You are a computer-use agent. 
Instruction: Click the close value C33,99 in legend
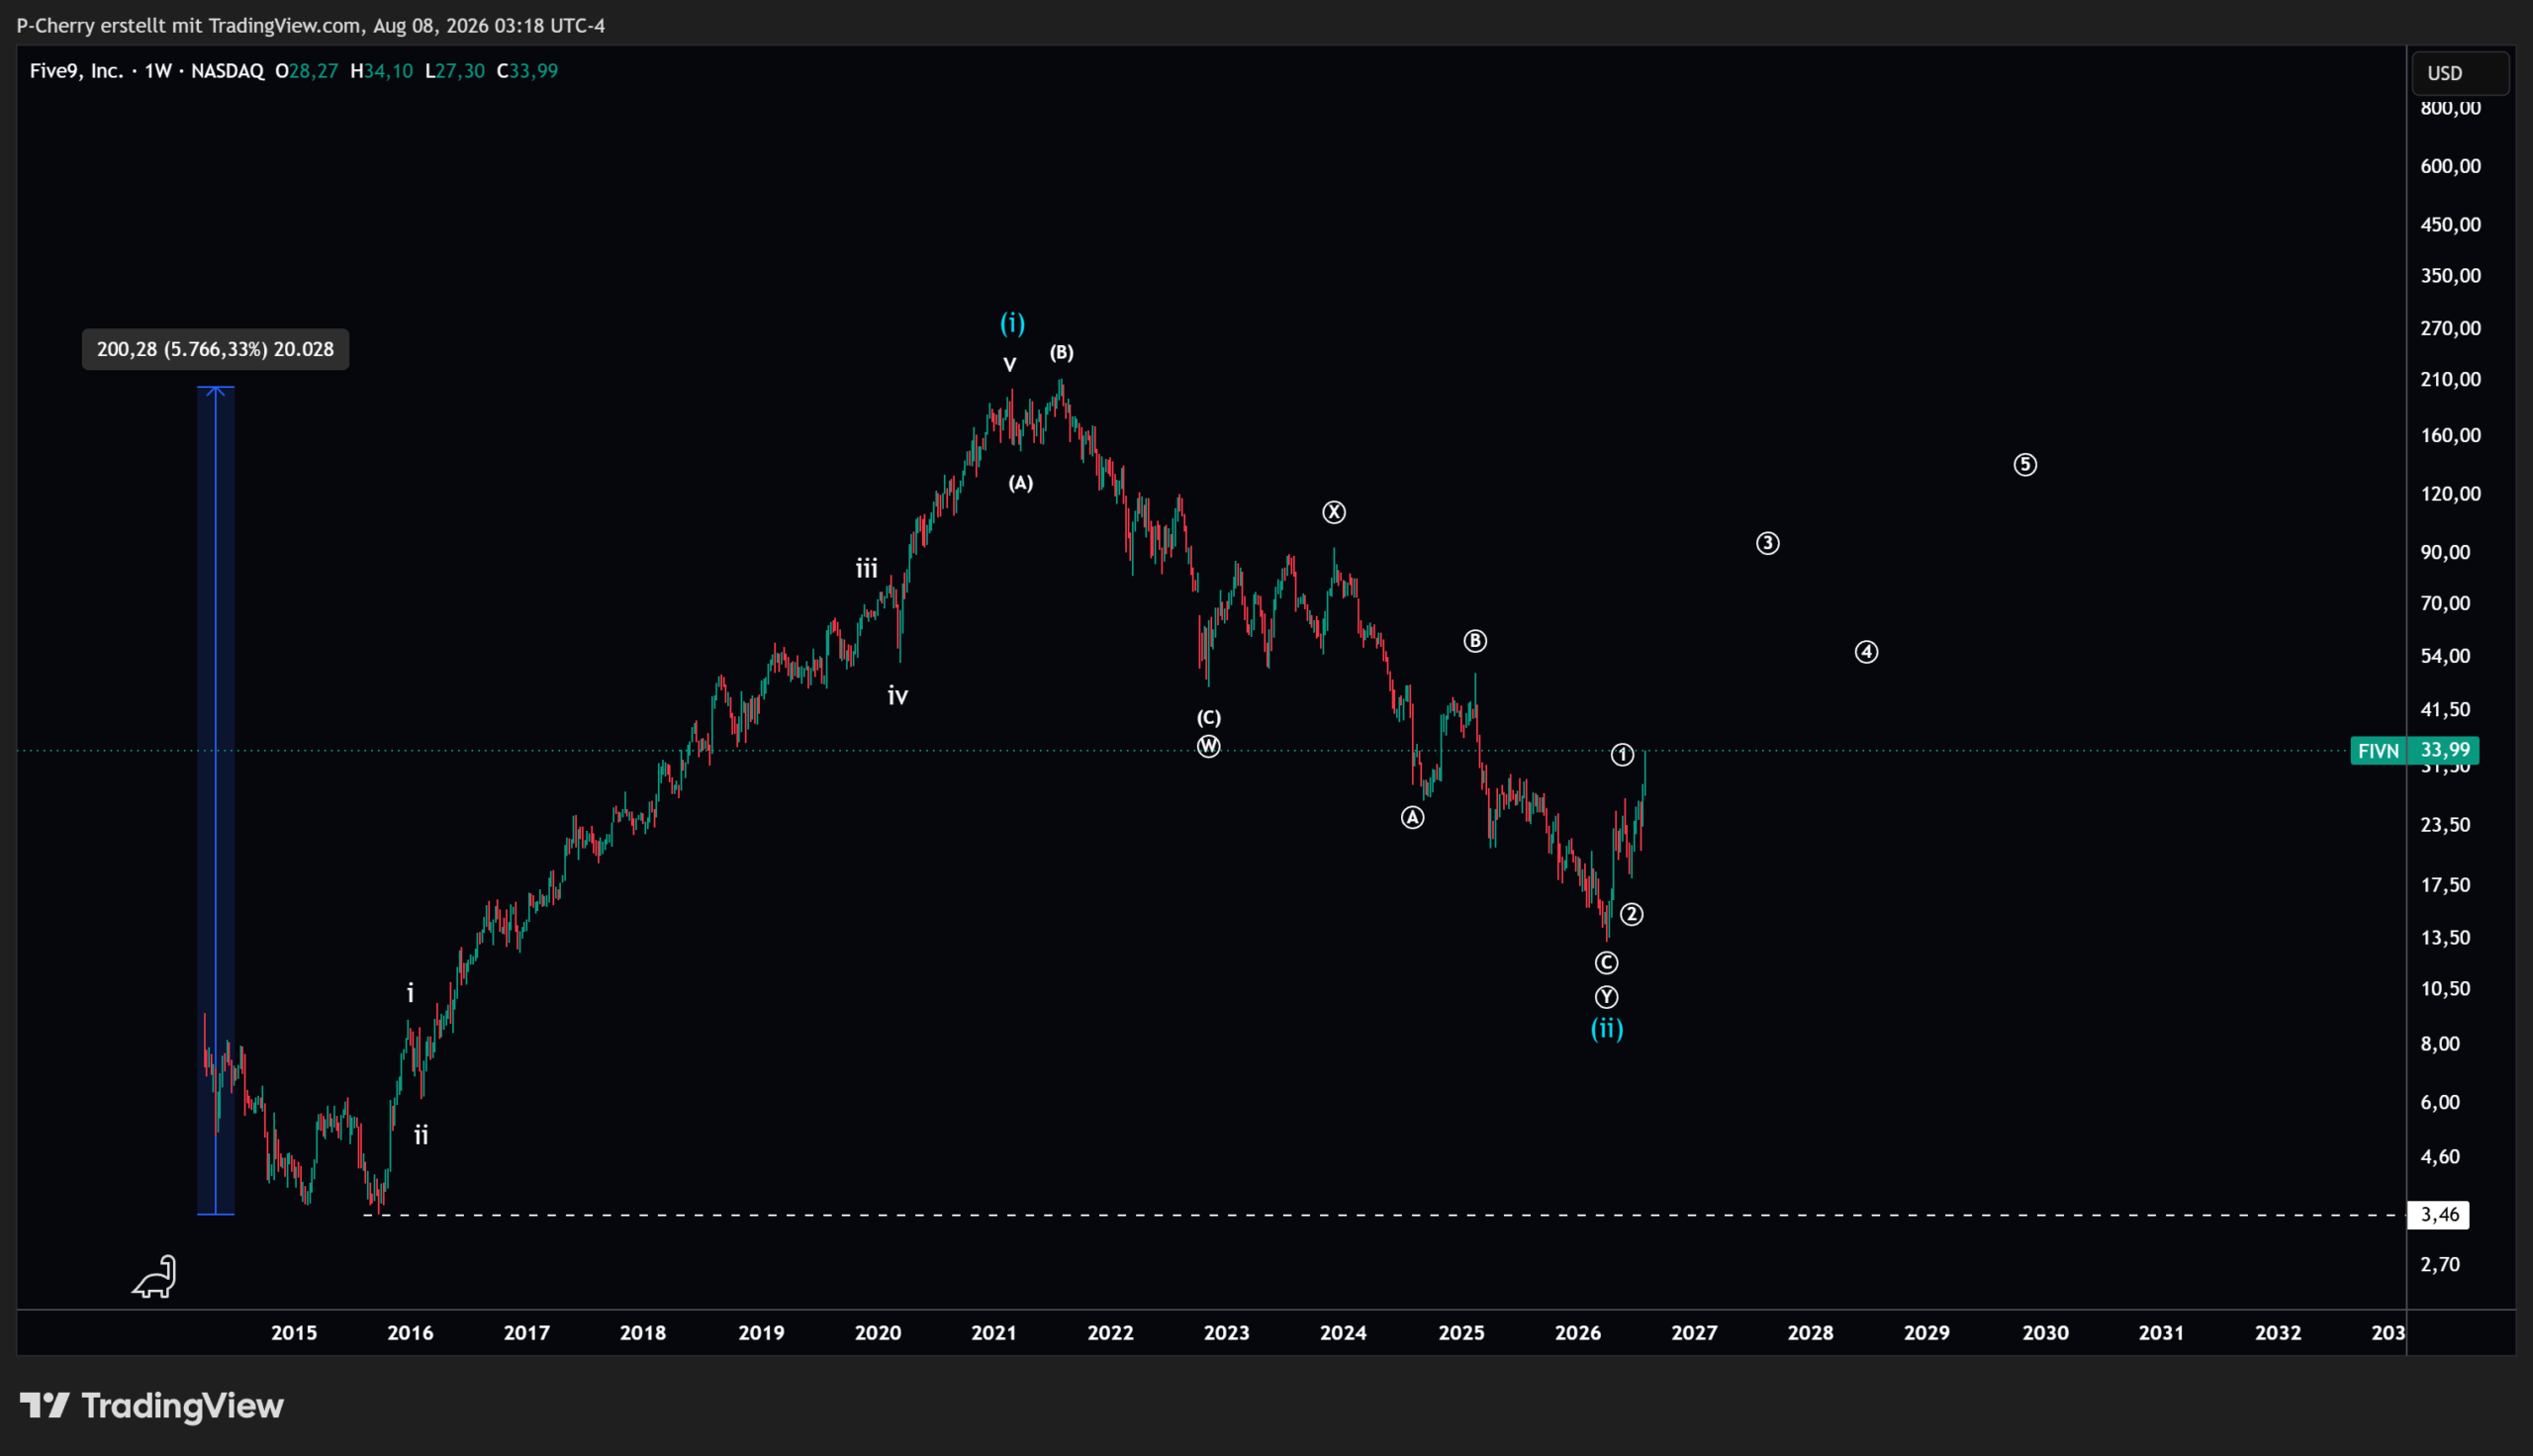(x=527, y=71)
